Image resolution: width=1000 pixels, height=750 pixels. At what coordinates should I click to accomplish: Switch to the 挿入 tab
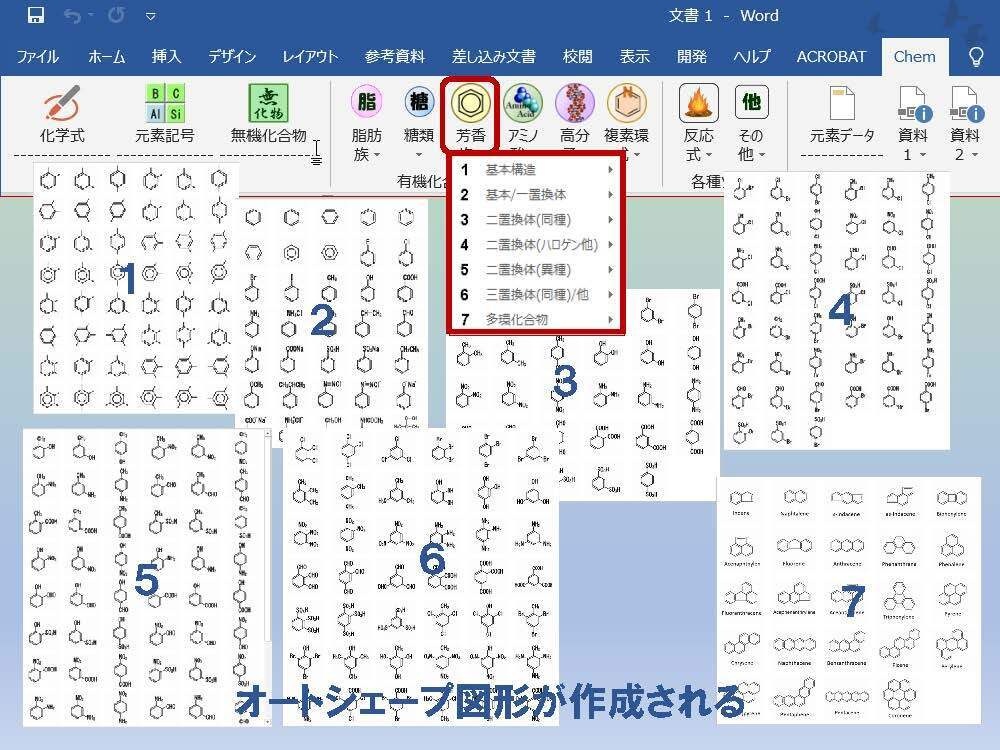pos(166,56)
